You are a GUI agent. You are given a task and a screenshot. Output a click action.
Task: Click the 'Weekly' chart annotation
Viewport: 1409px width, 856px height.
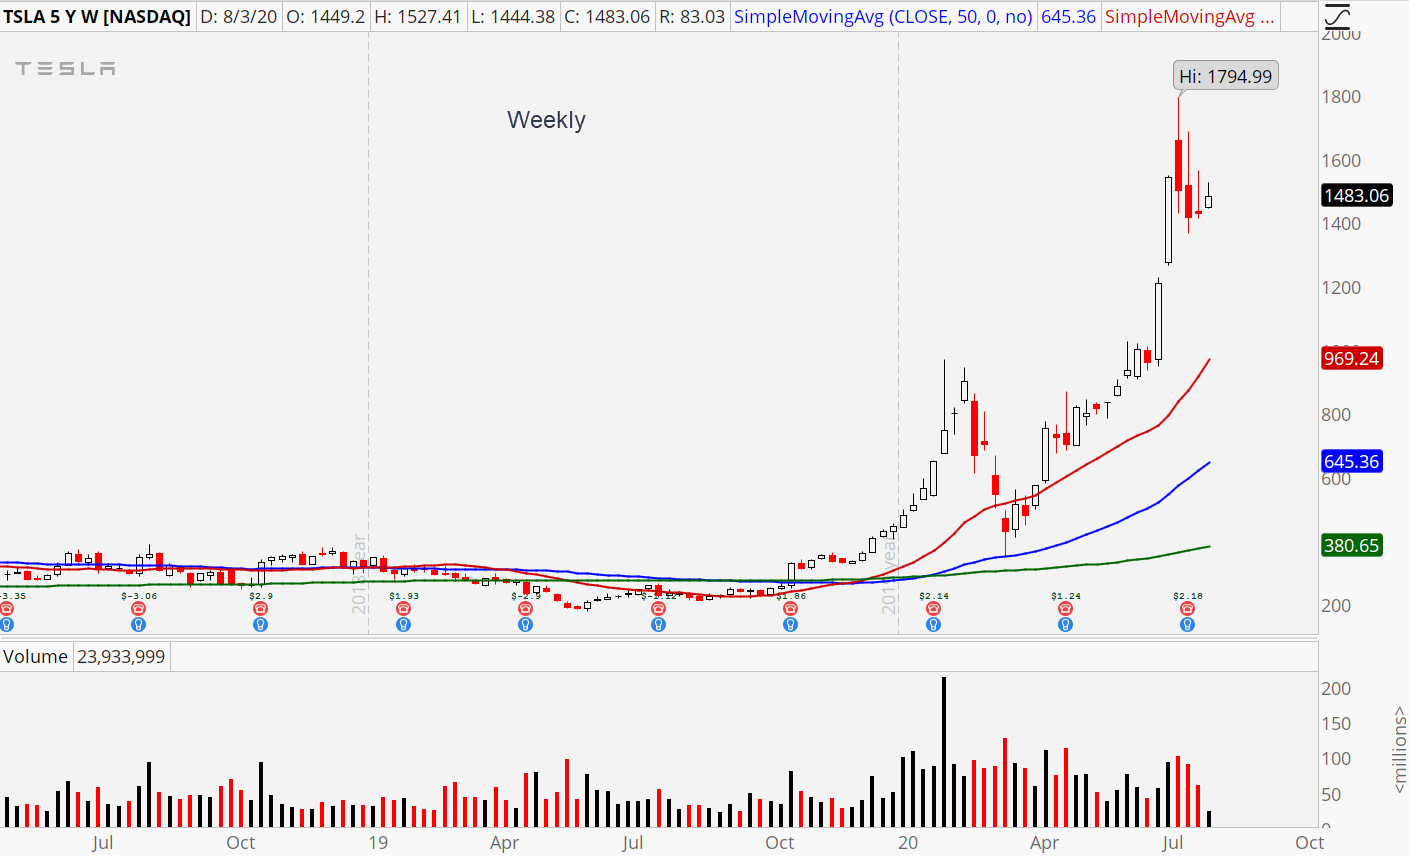pos(546,120)
